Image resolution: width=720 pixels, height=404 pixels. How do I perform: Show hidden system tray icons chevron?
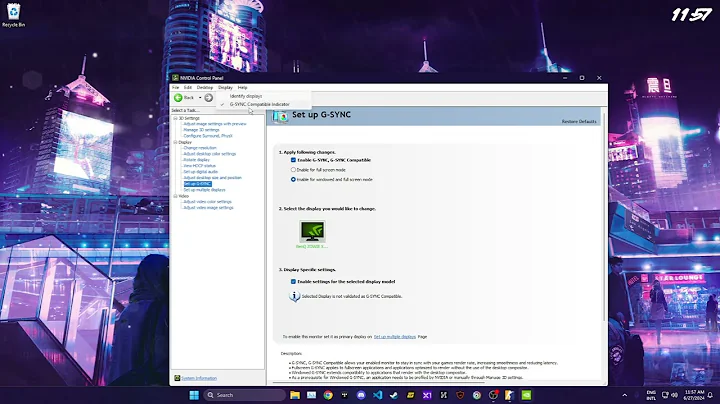(x=624, y=395)
